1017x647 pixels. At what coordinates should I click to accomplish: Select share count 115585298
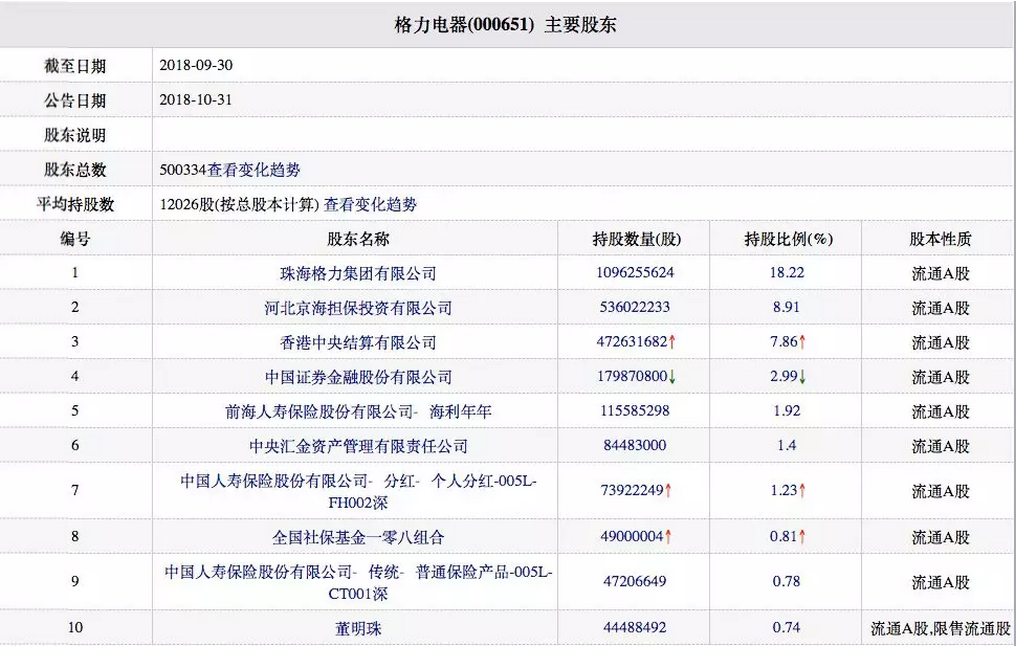[635, 410]
